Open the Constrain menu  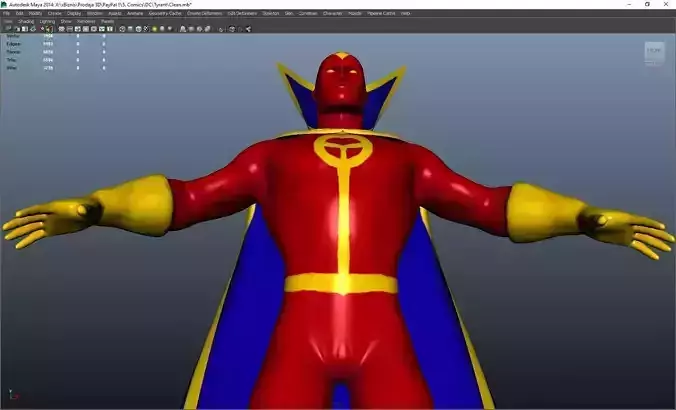click(308, 13)
